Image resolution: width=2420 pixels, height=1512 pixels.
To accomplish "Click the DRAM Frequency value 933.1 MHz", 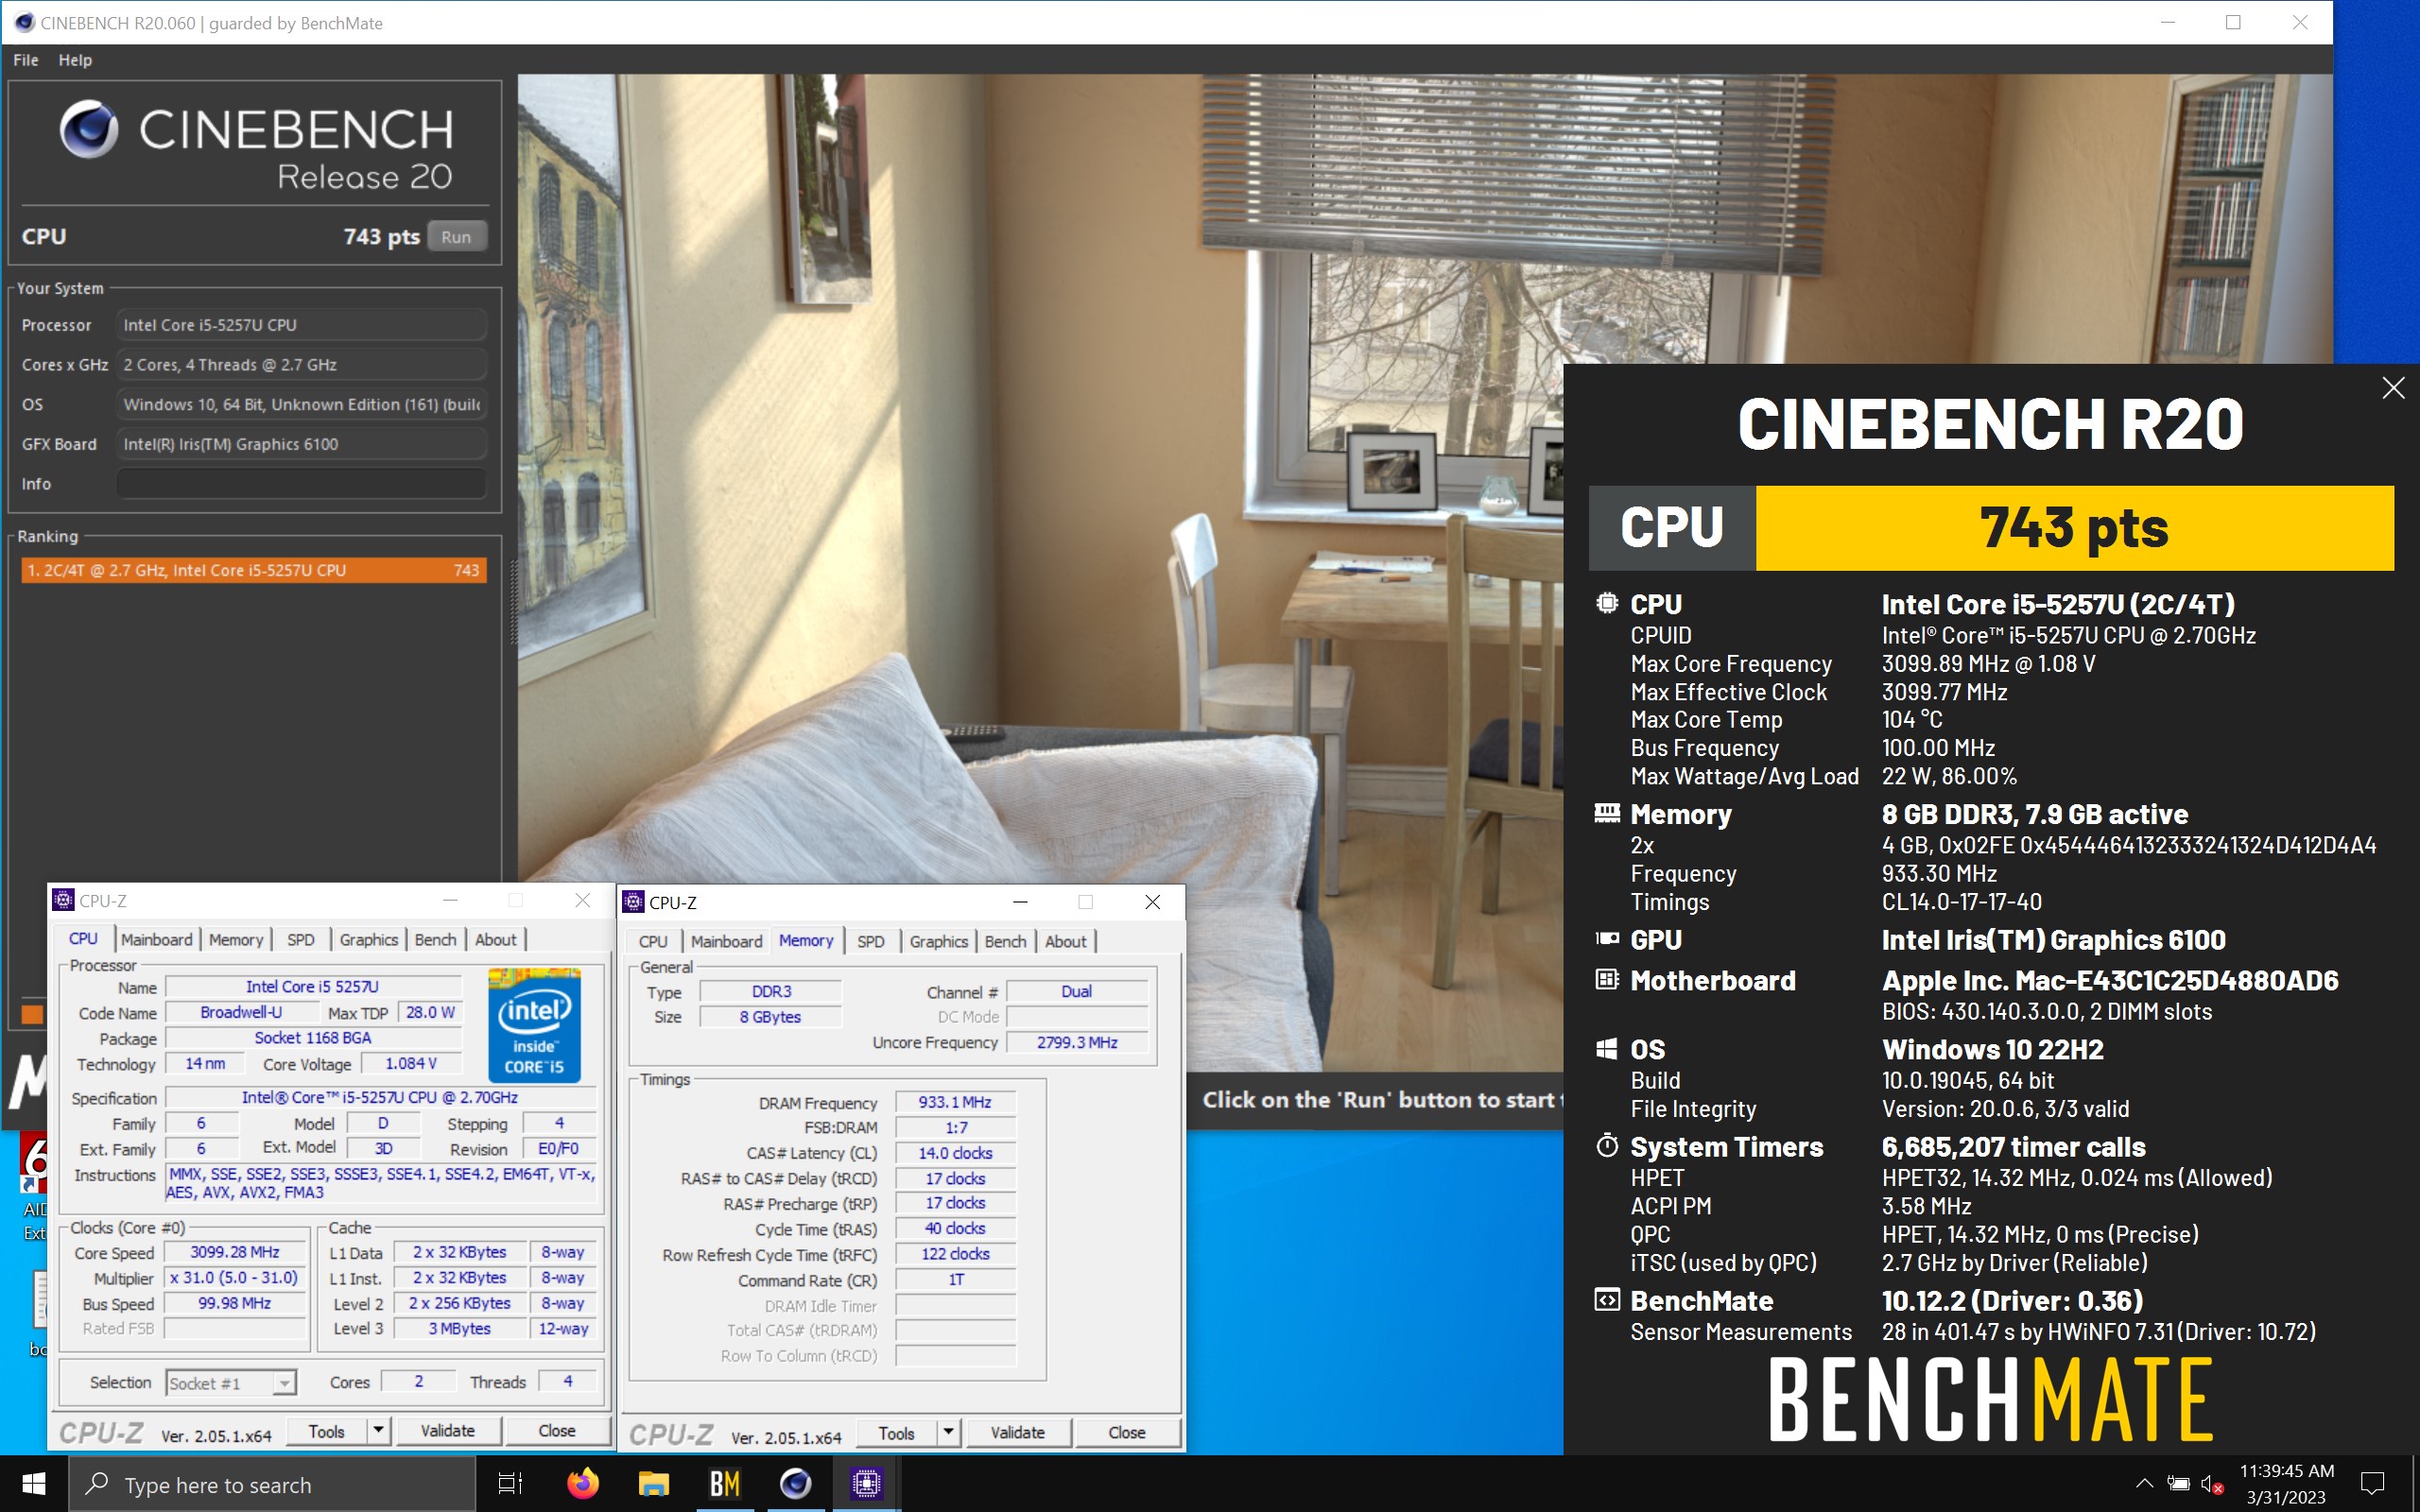I will coord(955,1102).
